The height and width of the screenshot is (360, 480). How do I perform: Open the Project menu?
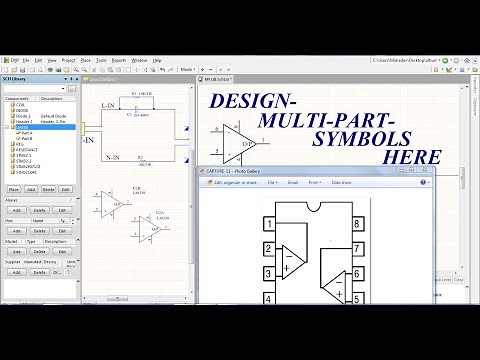[68, 60]
